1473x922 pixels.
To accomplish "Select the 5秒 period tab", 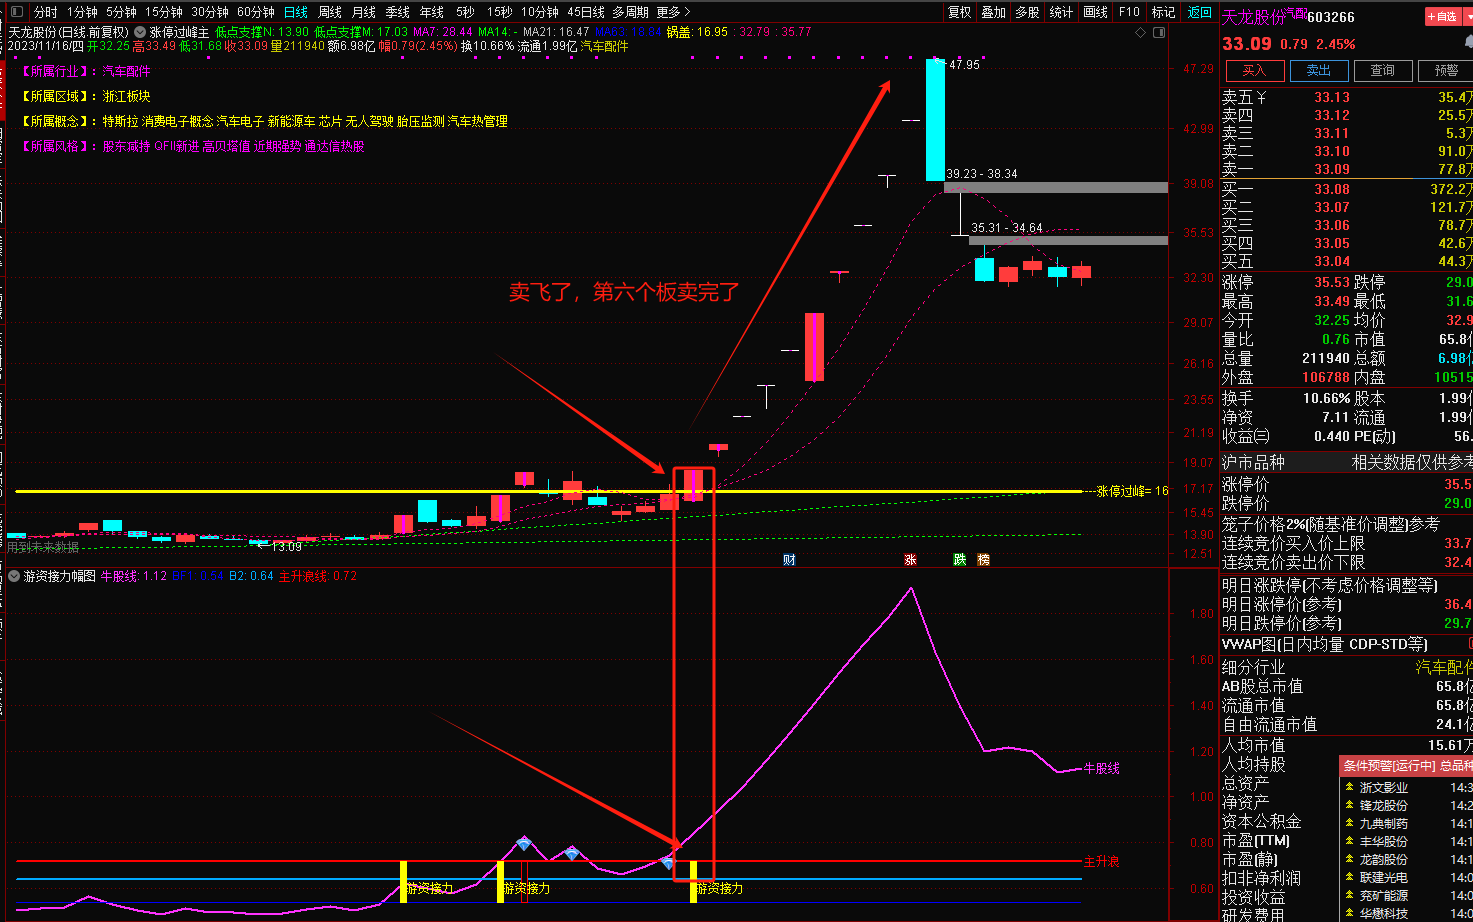I will [465, 12].
